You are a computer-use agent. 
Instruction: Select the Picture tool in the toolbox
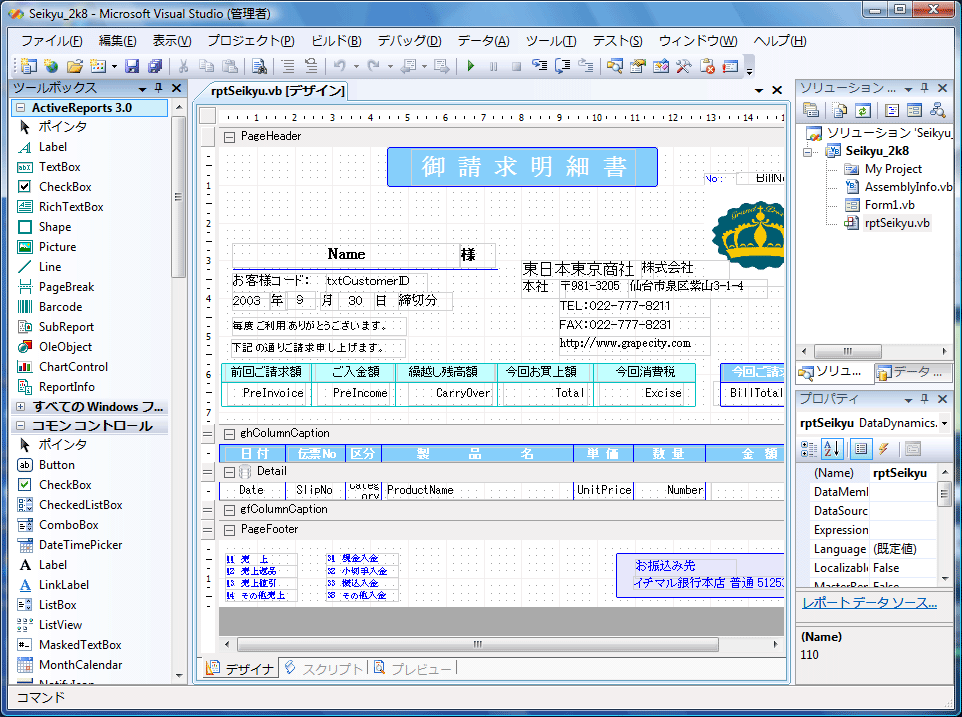tap(59, 246)
